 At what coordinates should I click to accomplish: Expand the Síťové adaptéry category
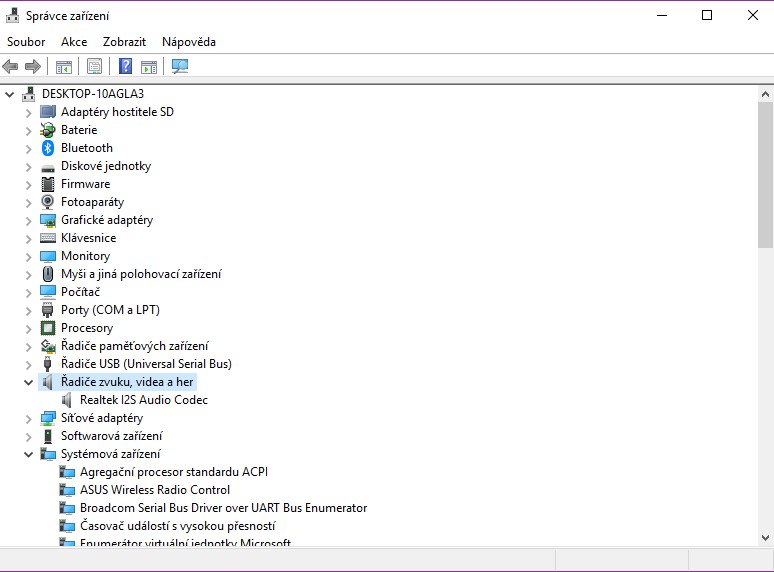[x=28, y=419]
